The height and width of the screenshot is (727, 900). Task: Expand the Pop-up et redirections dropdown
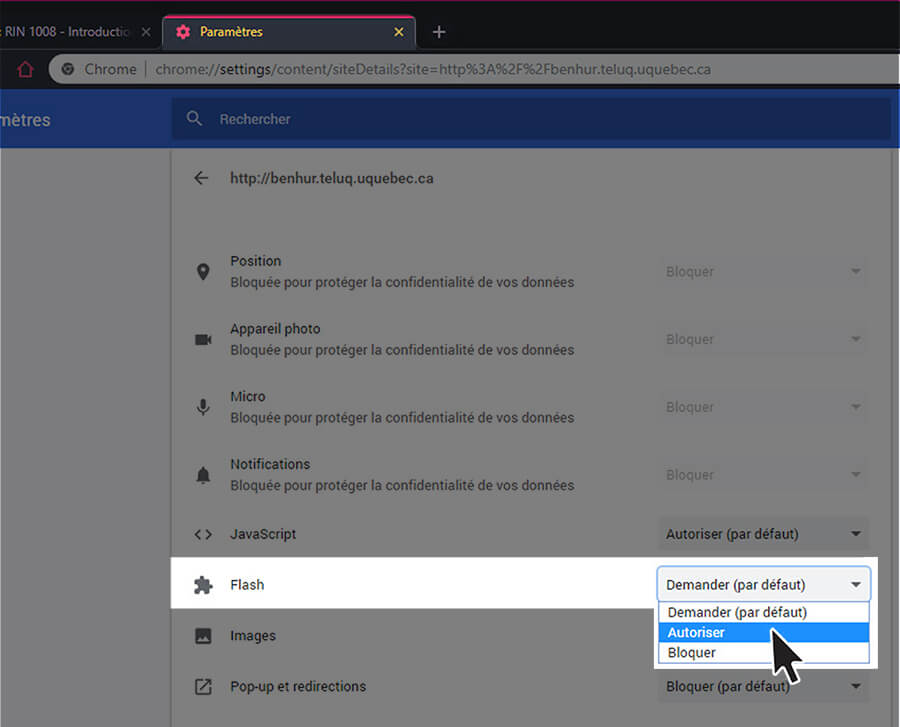click(763, 687)
